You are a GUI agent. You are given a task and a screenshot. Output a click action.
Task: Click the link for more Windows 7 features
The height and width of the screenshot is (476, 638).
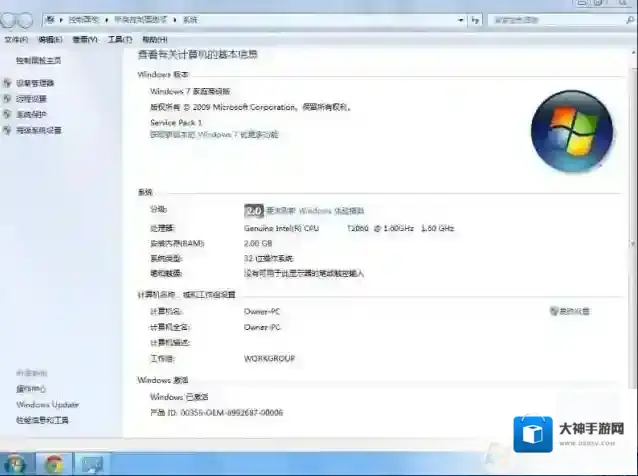(214, 135)
